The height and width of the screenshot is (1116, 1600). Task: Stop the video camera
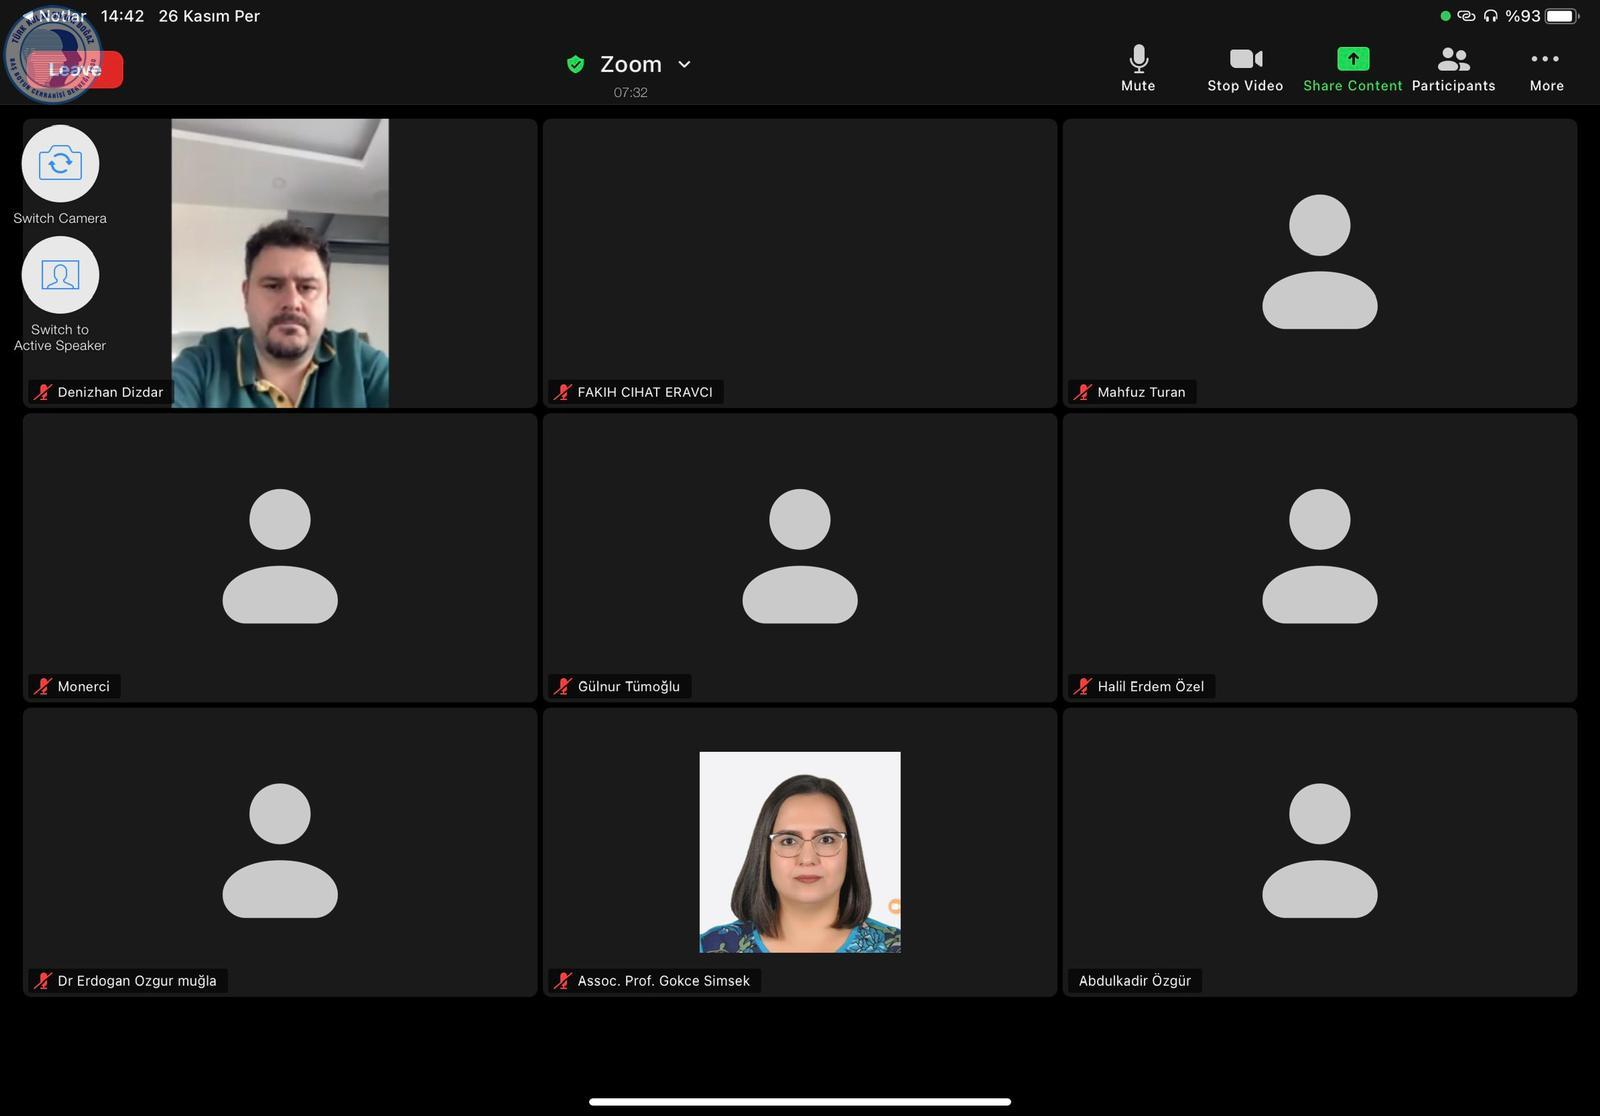(1245, 69)
